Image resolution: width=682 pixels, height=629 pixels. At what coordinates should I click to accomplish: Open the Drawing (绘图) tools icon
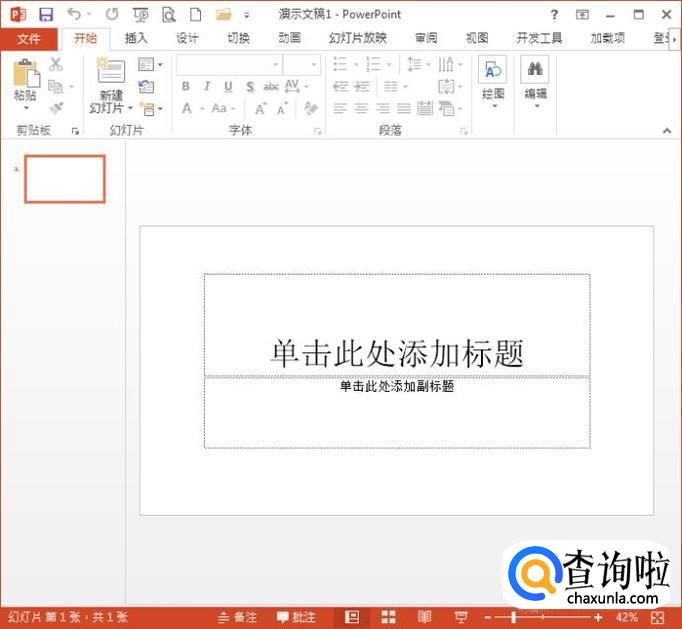pos(492,71)
